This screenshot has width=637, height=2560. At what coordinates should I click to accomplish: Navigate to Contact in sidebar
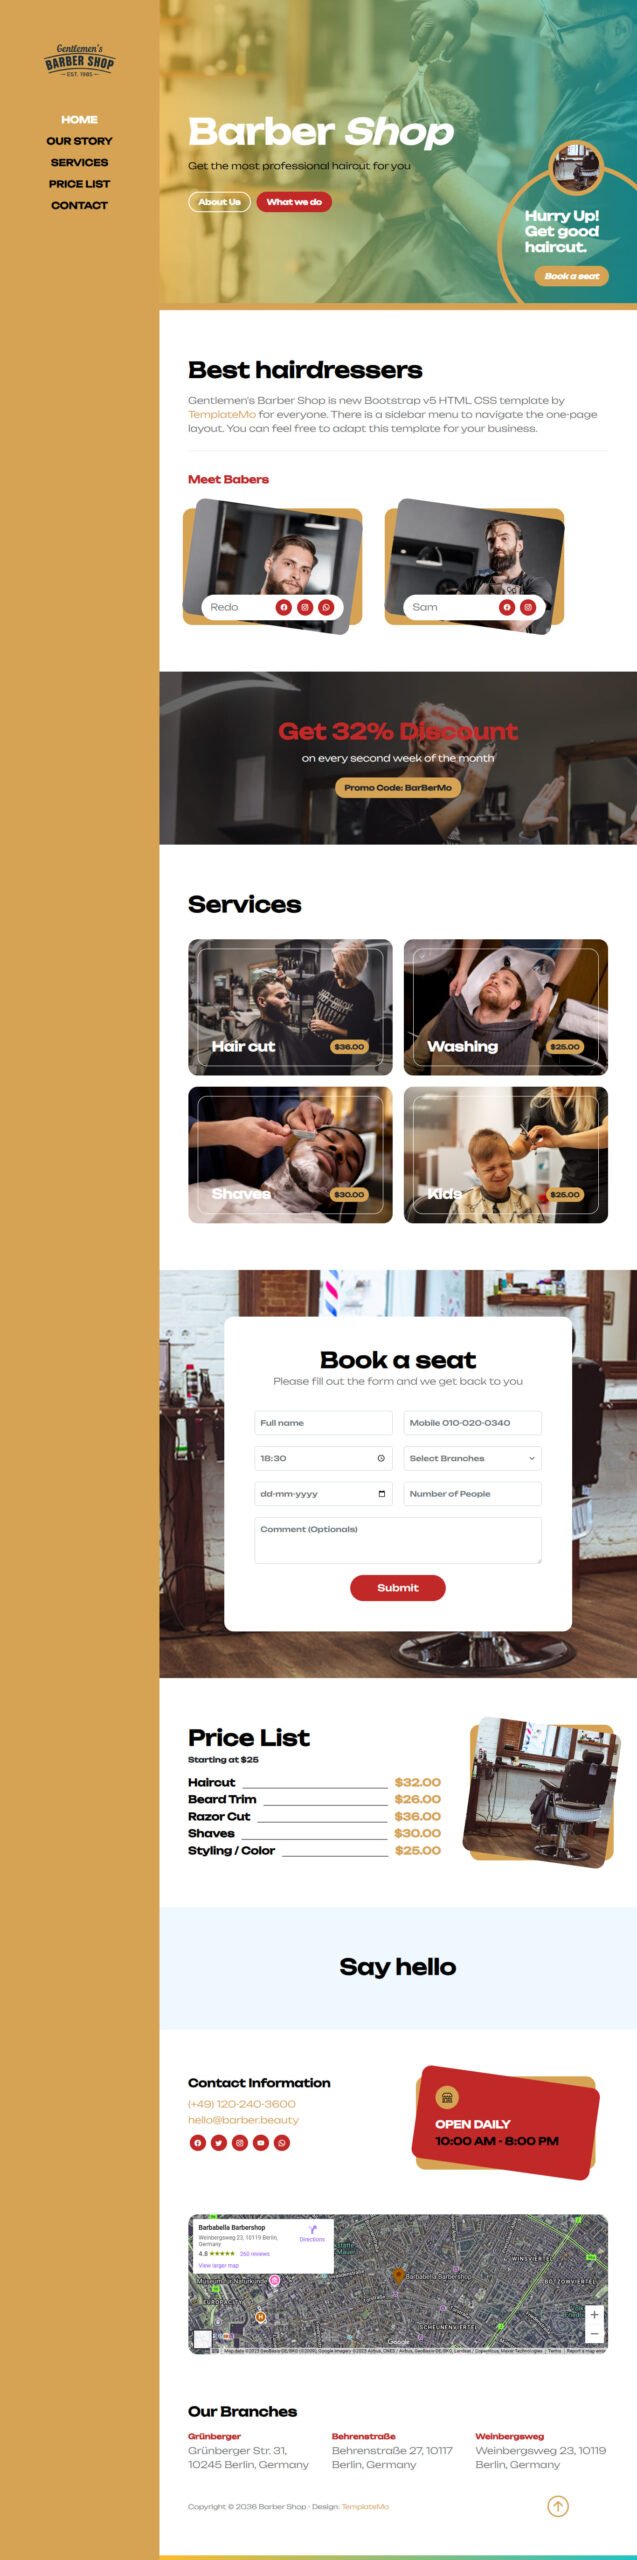pos(79,205)
